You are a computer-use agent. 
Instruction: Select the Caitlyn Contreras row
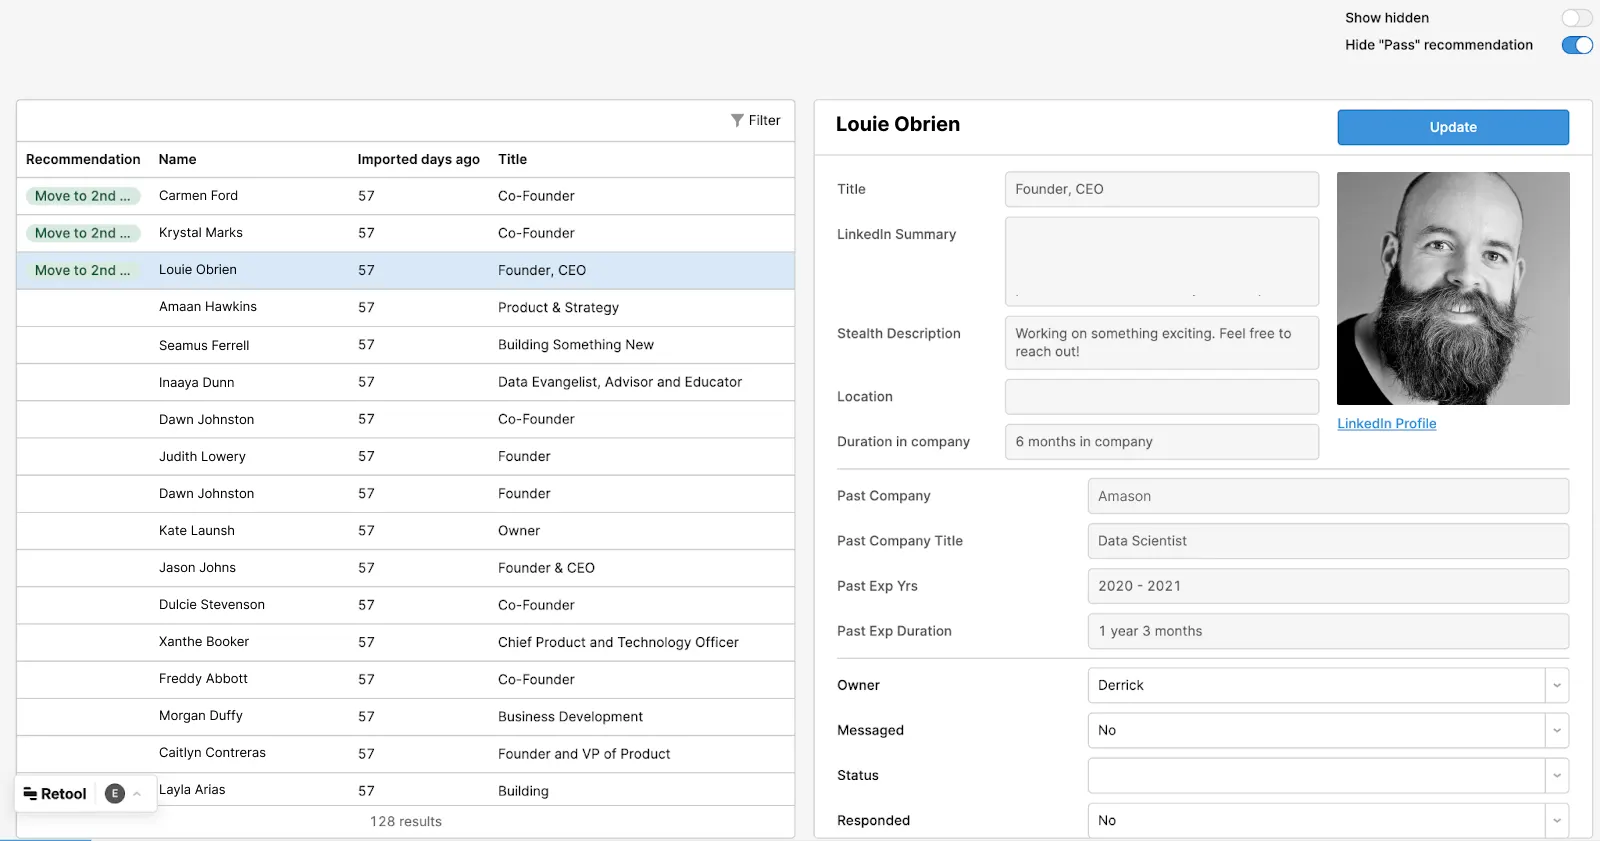coord(405,753)
